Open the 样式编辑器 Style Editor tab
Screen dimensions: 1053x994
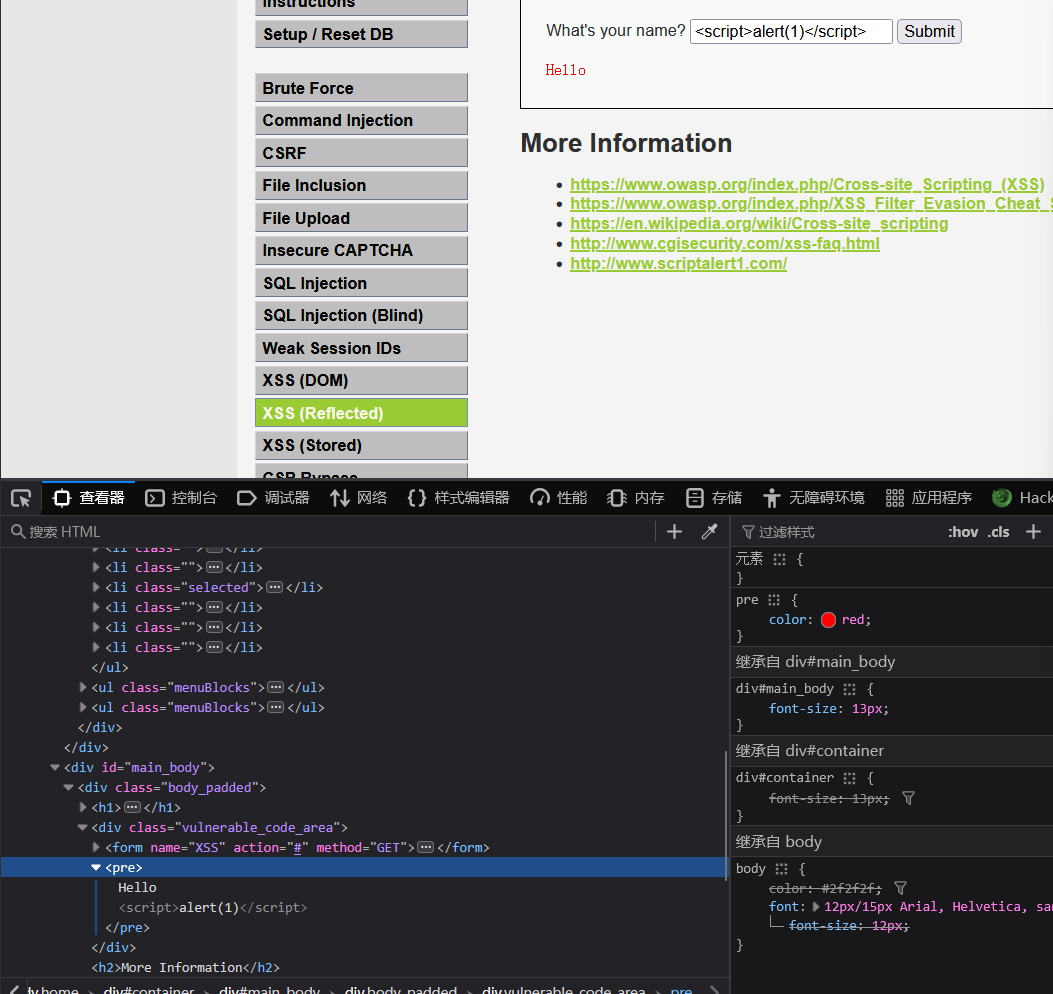coord(459,498)
